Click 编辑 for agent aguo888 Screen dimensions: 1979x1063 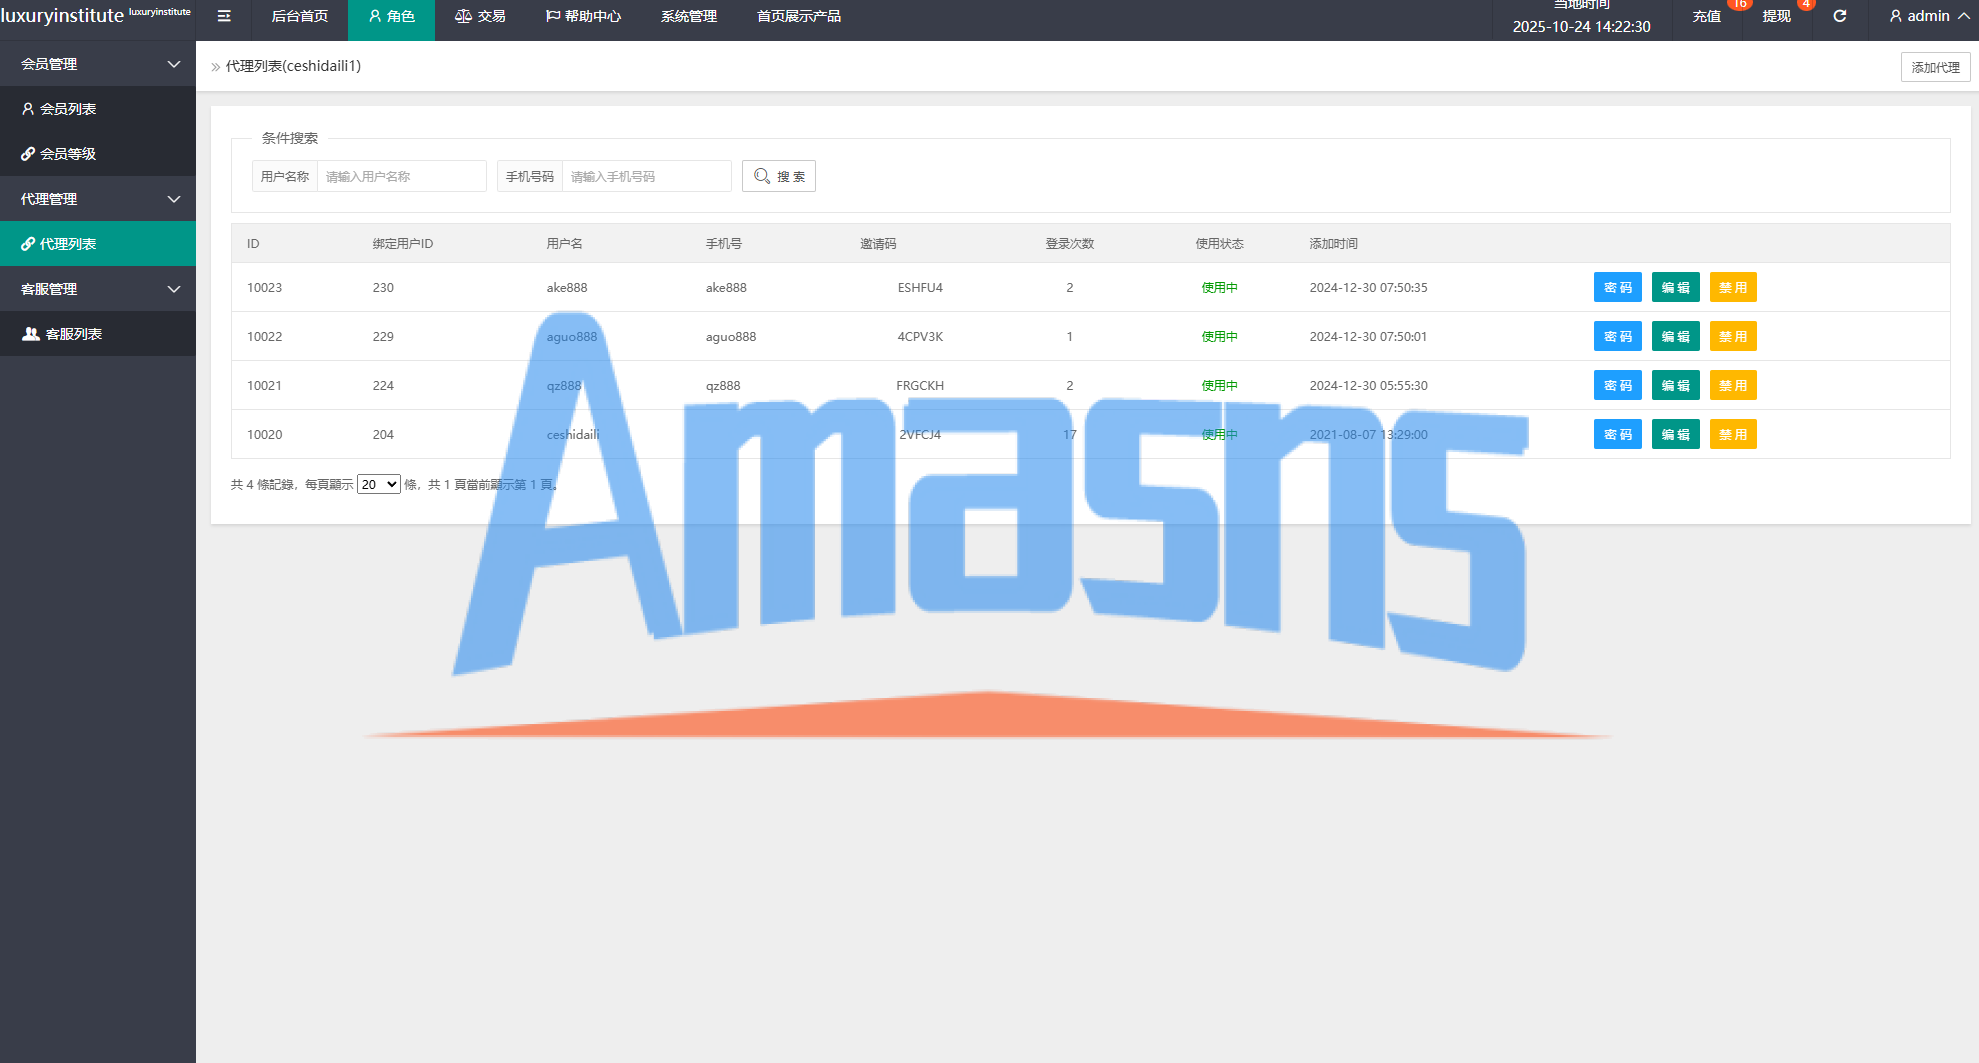pyautogui.click(x=1675, y=336)
